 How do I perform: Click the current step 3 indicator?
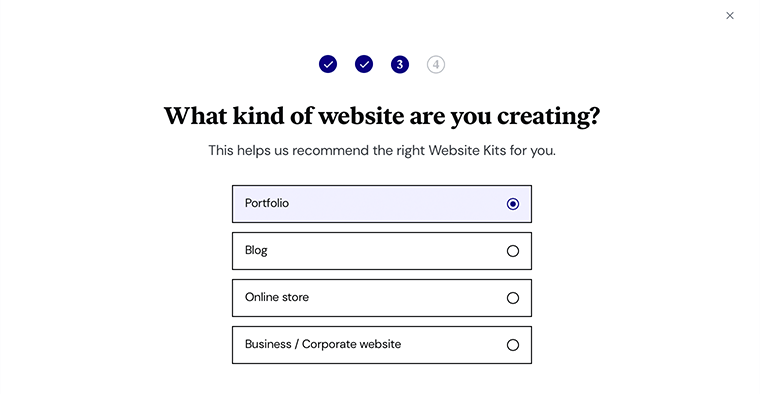pos(400,64)
